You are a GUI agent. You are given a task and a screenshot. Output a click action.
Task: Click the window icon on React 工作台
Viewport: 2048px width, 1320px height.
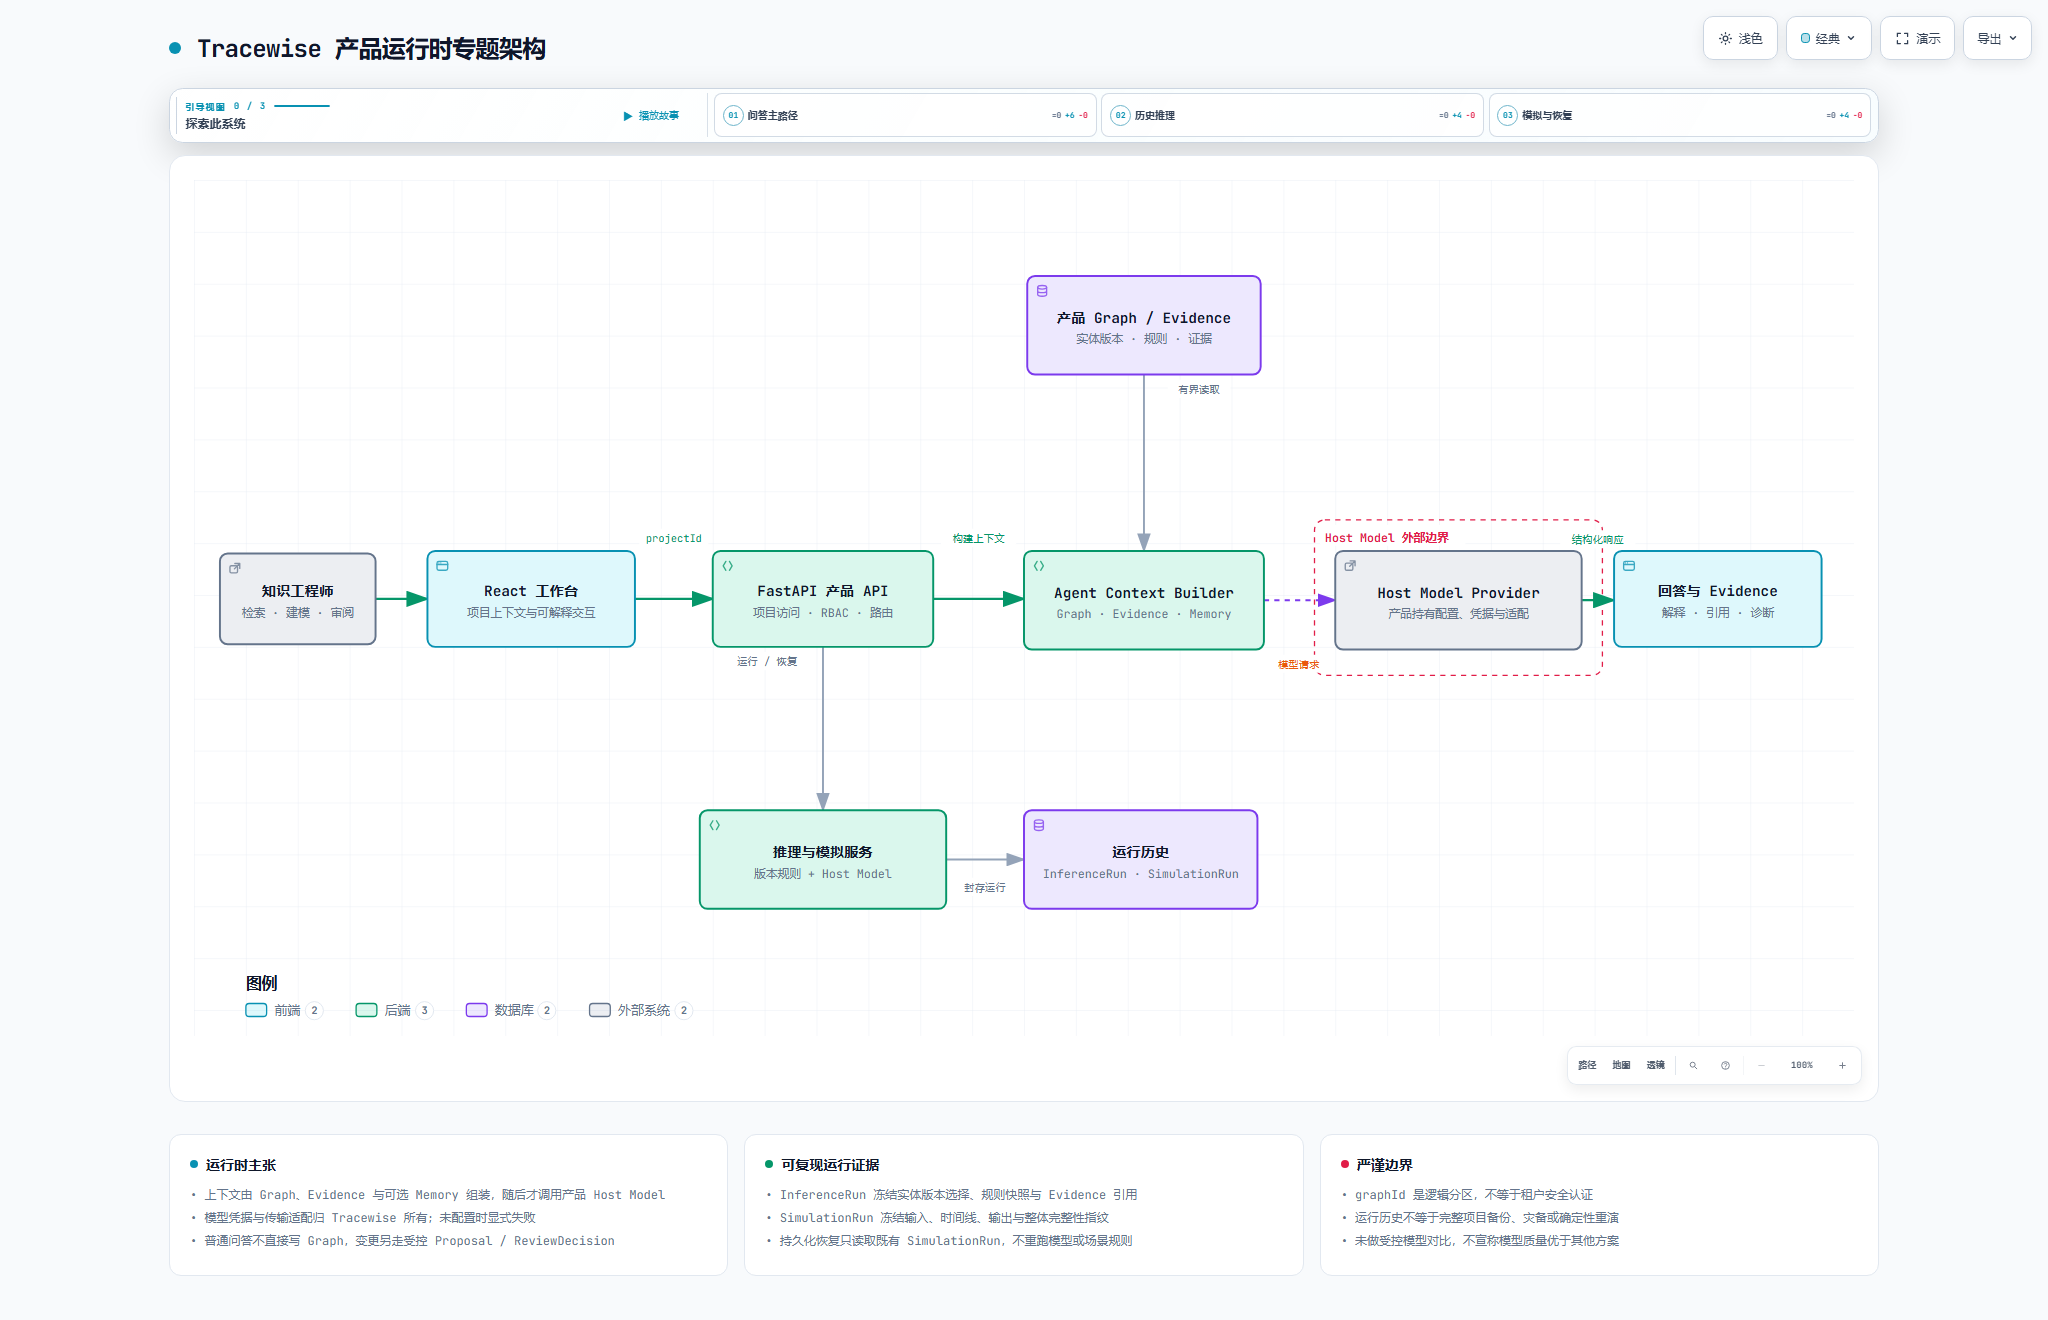pyautogui.click(x=442, y=566)
